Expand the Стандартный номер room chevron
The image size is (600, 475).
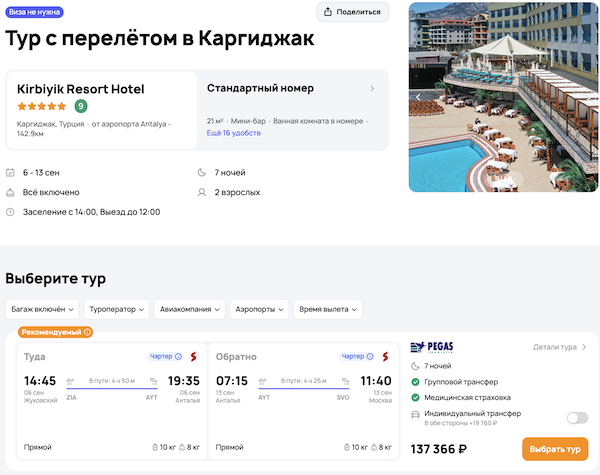point(372,88)
